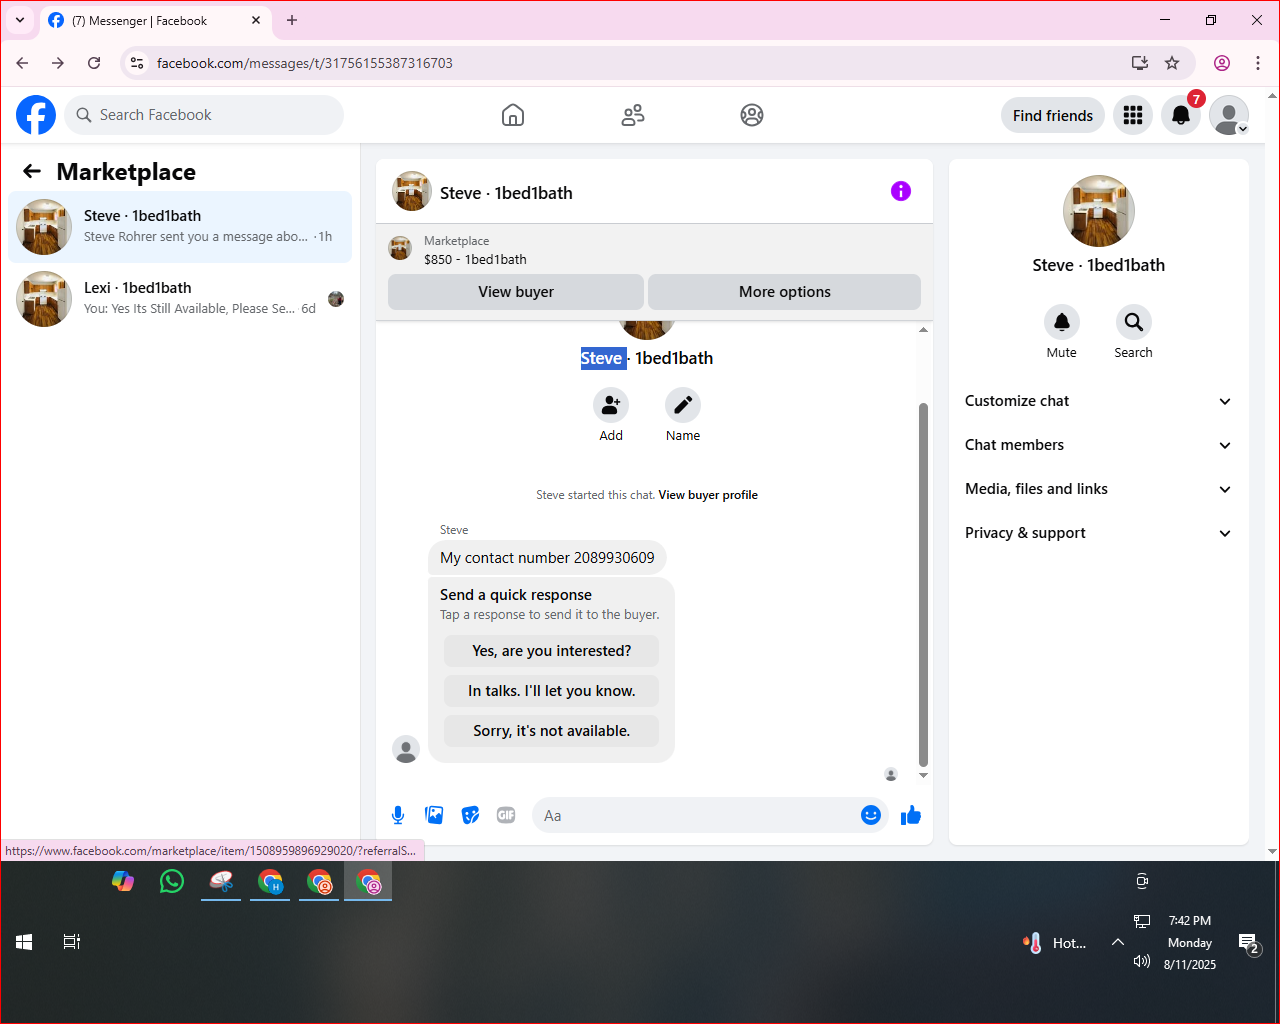Bookmark this page with the star icon
1280x1024 pixels.
click(1172, 63)
